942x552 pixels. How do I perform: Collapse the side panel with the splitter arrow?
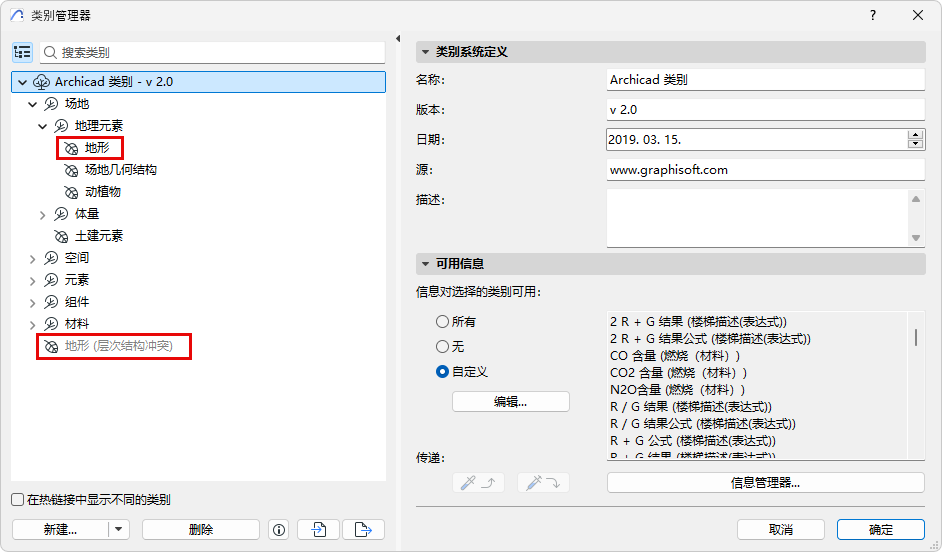(x=398, y=38)
